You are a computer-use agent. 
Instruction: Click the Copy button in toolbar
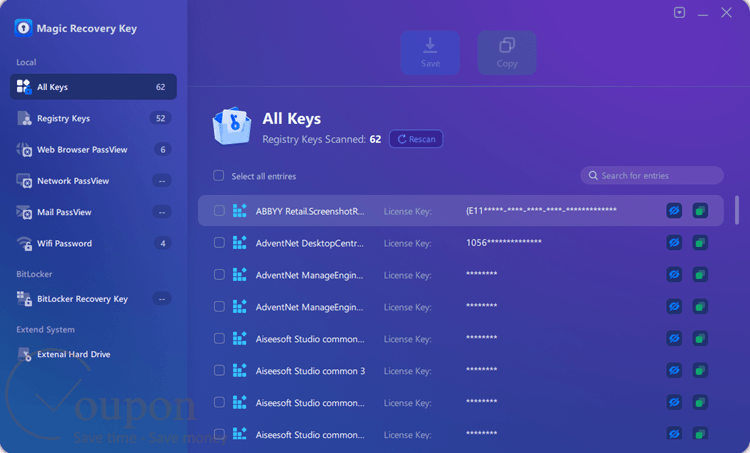click(x=507, y=53)
